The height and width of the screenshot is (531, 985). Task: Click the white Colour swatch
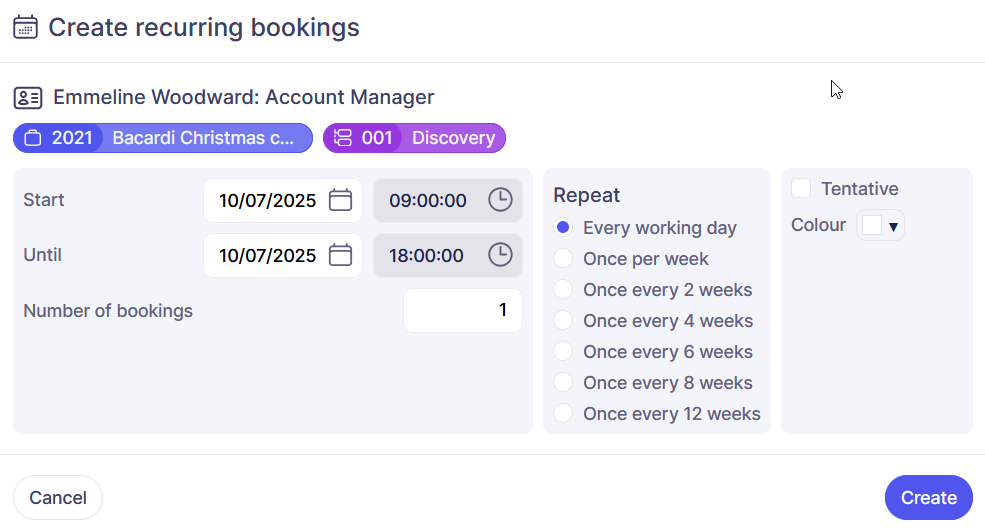click(x=872, y=226)
